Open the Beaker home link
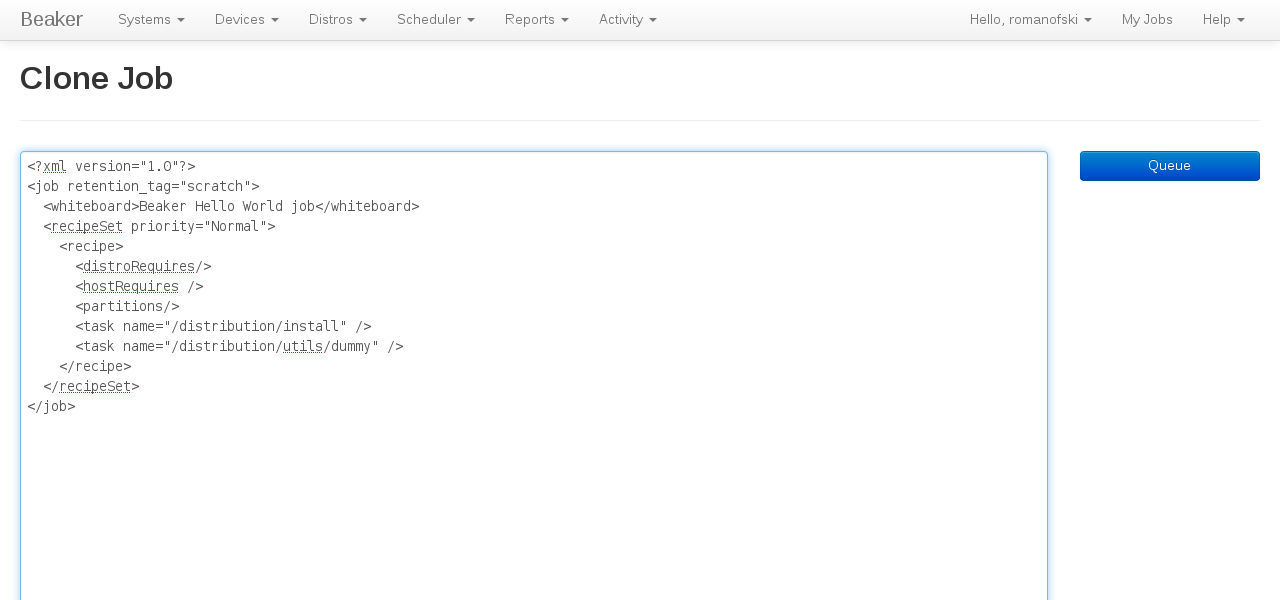Screen dimensions: 1280x600 tap(51, 19)
